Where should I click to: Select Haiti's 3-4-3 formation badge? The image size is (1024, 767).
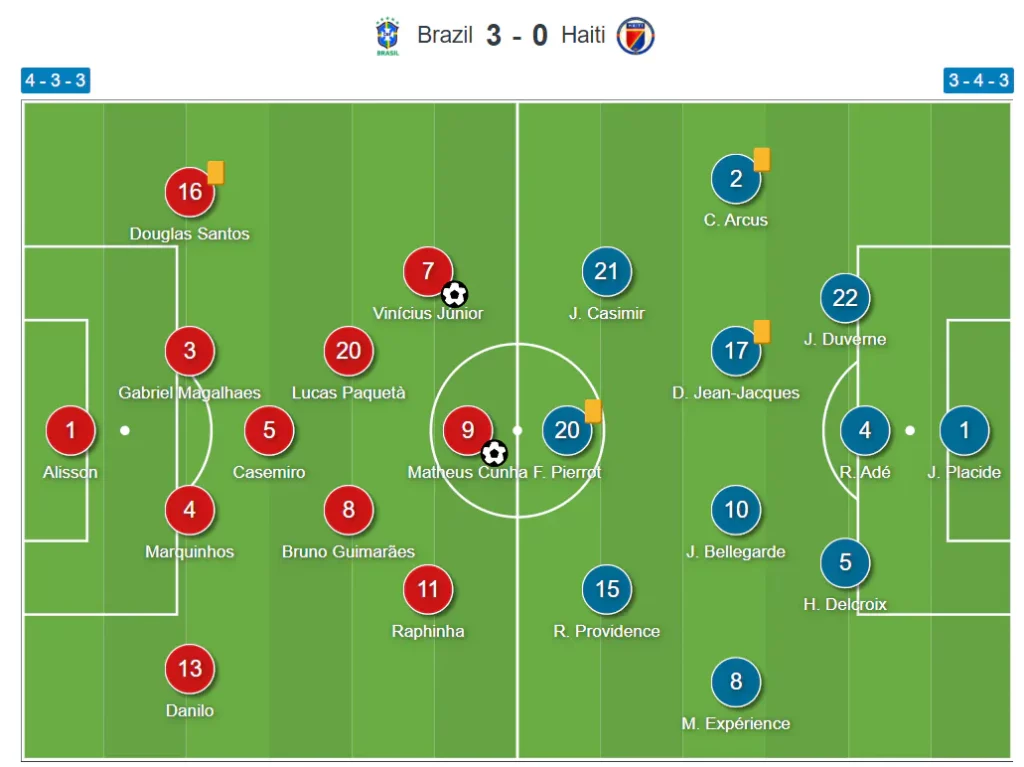978,80
